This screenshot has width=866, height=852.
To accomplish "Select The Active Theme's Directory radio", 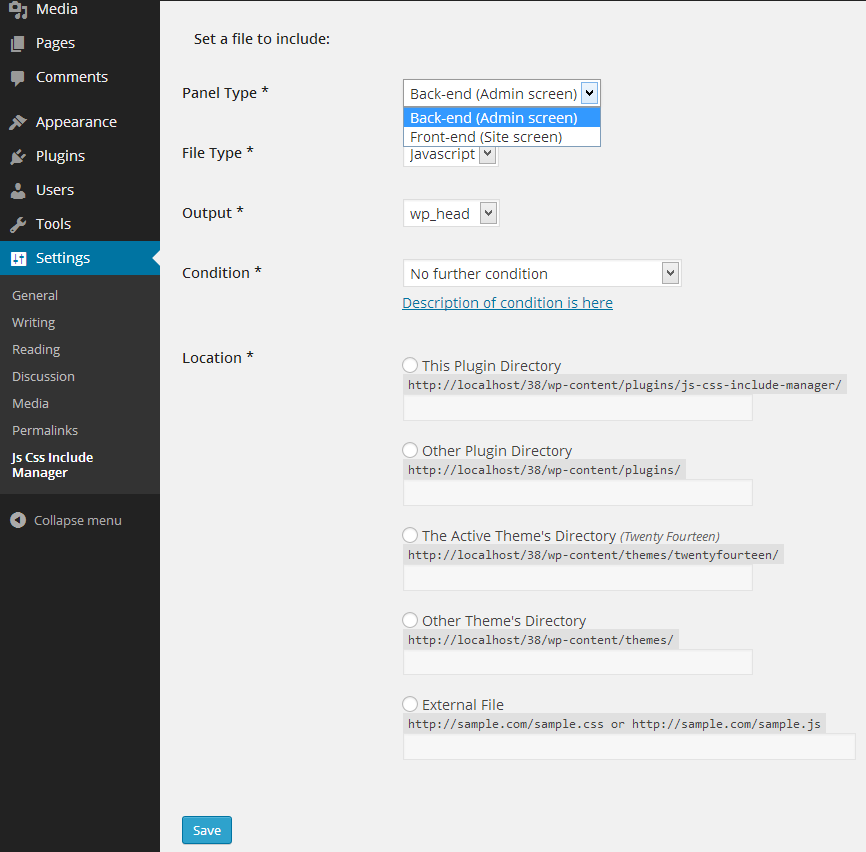I will 410,535.
